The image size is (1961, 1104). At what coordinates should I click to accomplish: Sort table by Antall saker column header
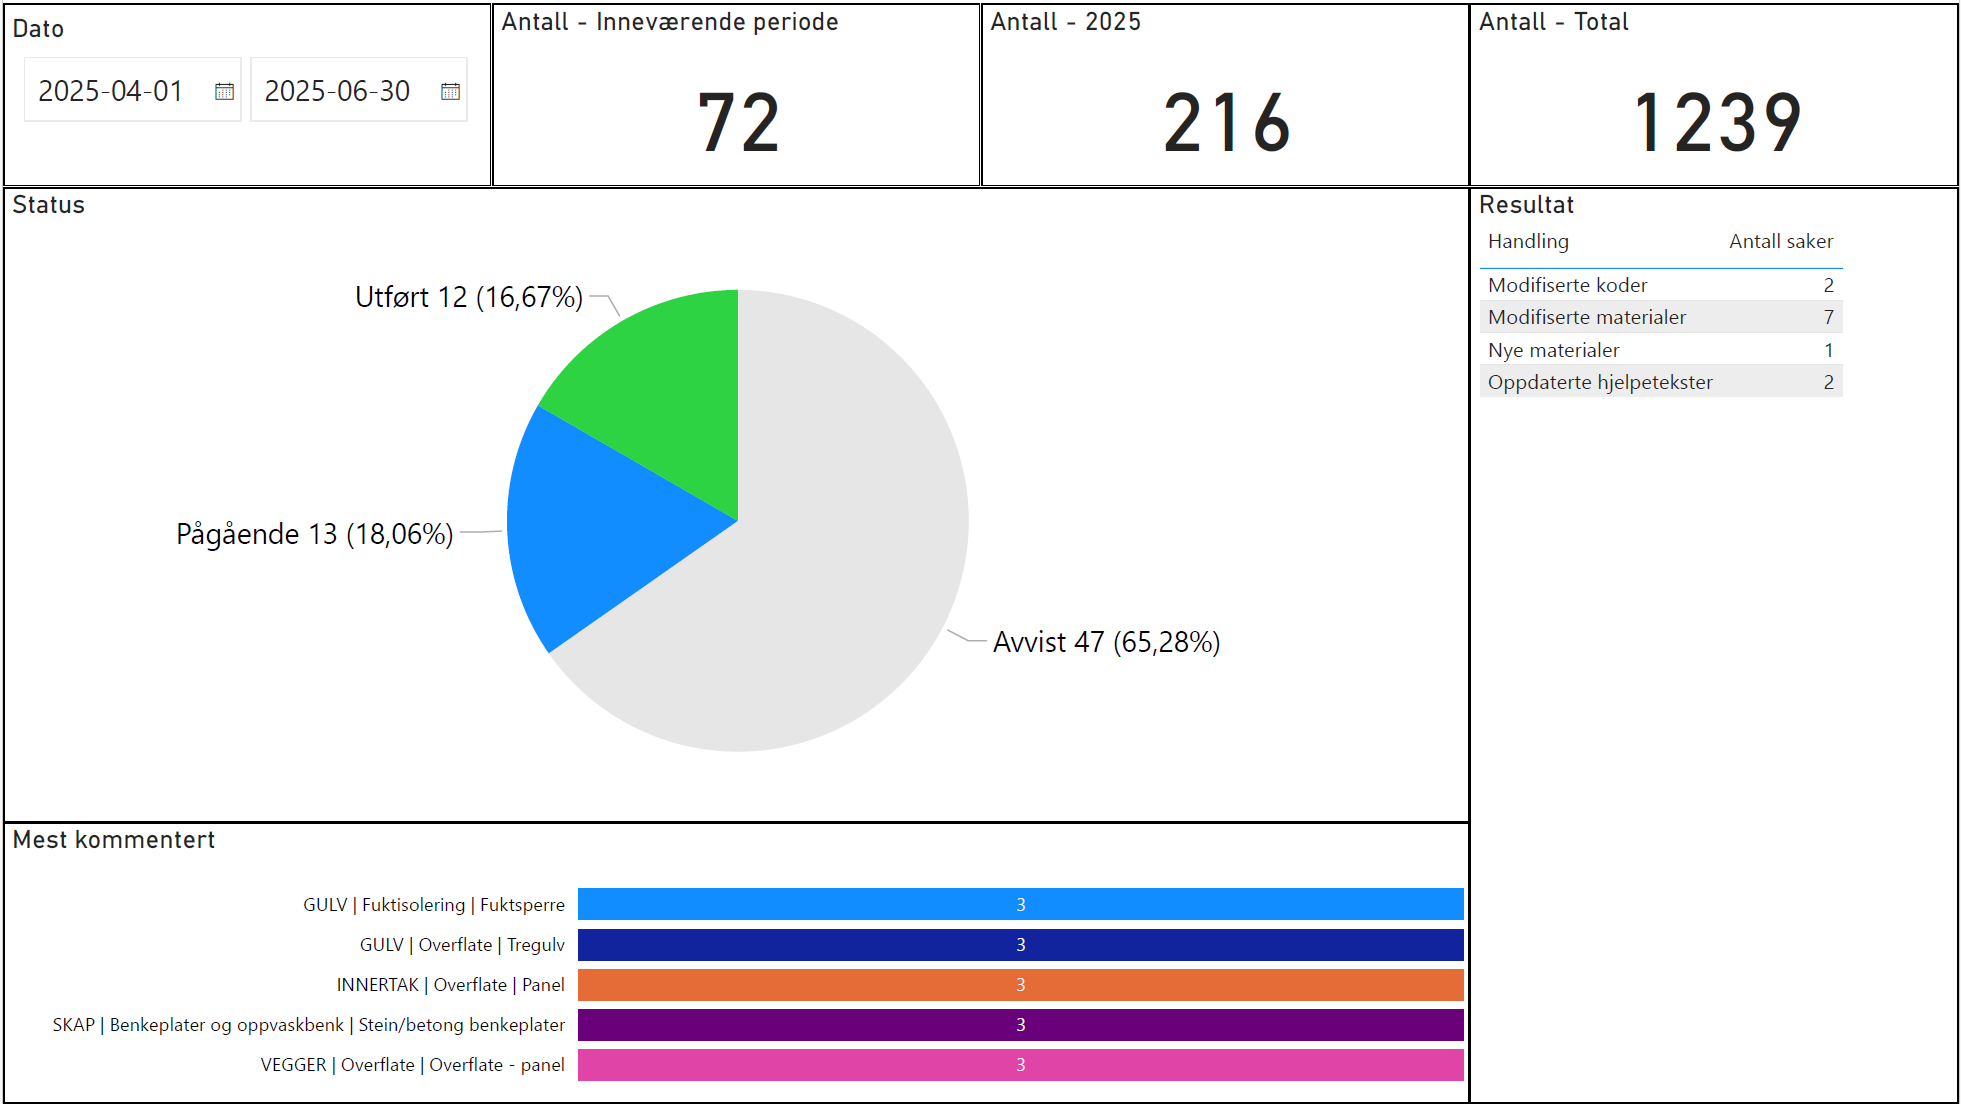[1781, 241]
